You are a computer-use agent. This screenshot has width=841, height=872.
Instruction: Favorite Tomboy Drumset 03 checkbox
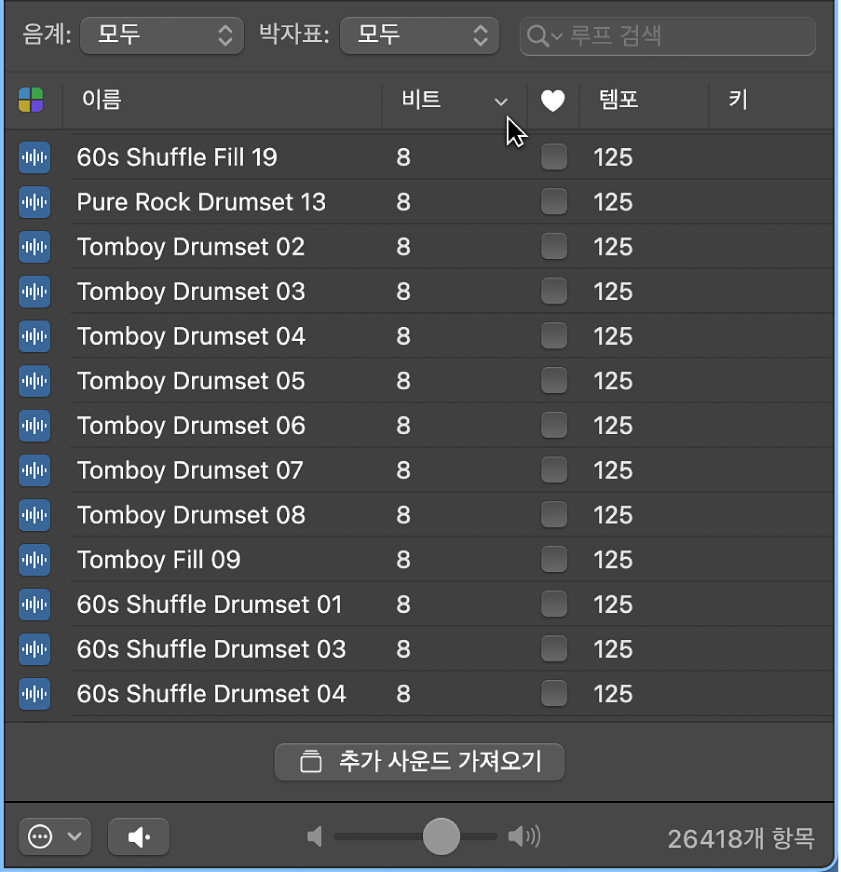[554, 291]
